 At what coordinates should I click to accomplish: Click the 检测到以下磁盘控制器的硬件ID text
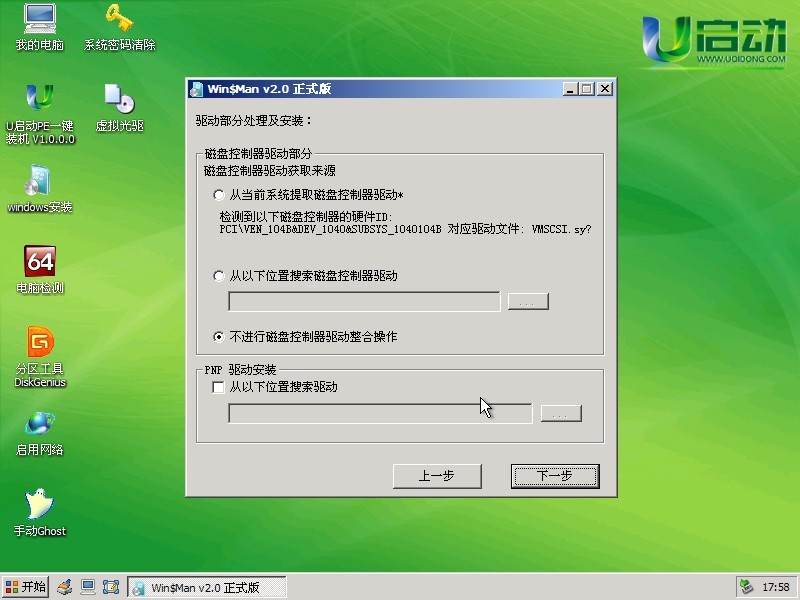[306, 217]
